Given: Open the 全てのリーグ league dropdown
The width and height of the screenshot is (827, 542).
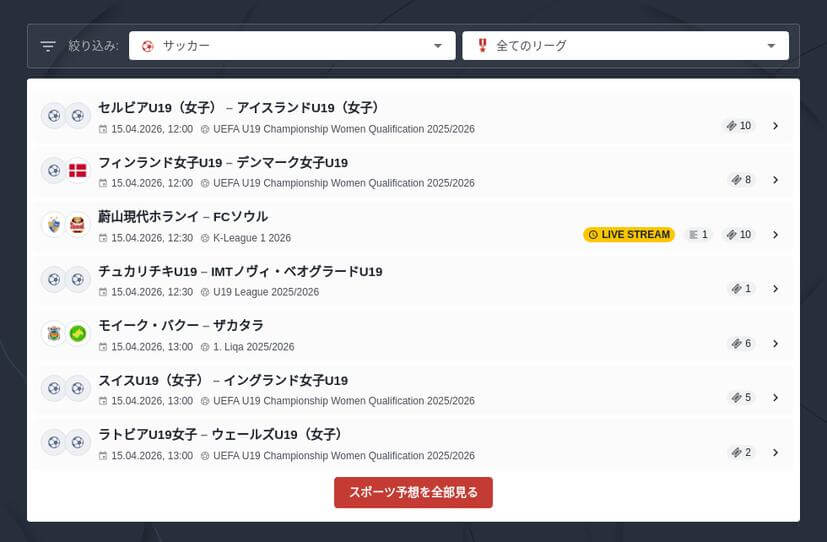Looking at the screenshot, I should (x=625, y=46).
